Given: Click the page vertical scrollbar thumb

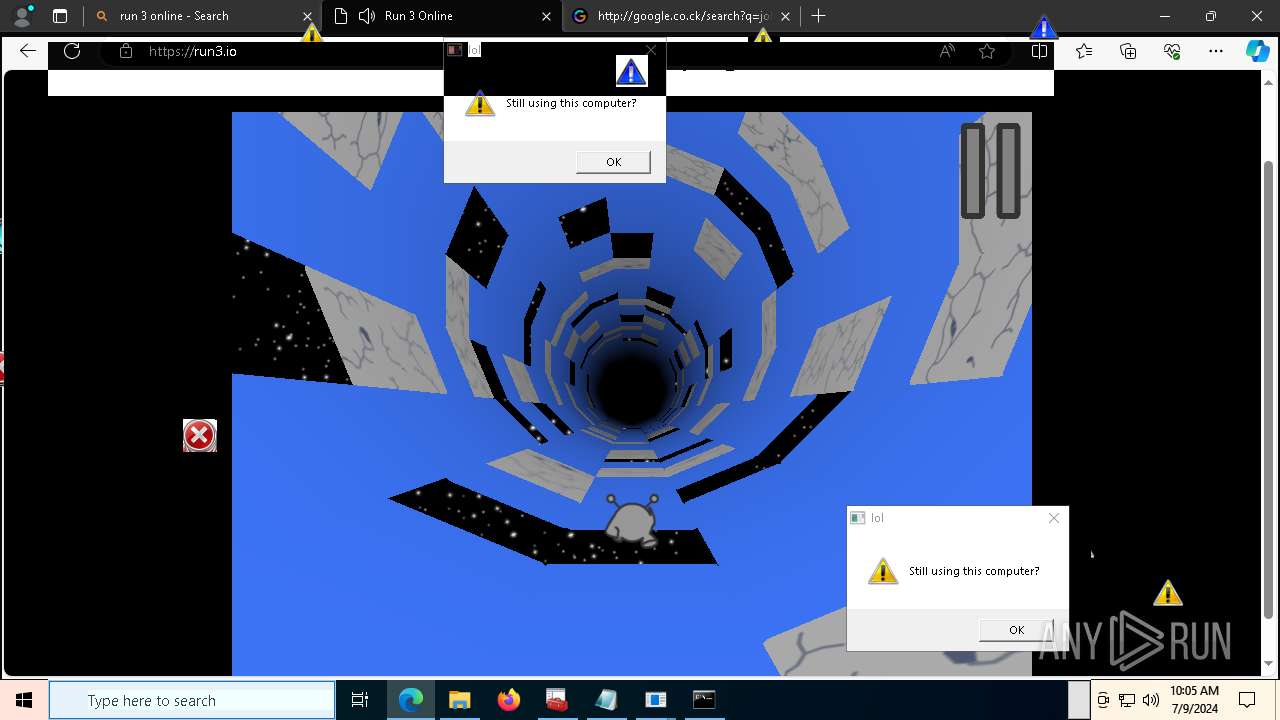Looking at the screenshot, I should 1269,388.
